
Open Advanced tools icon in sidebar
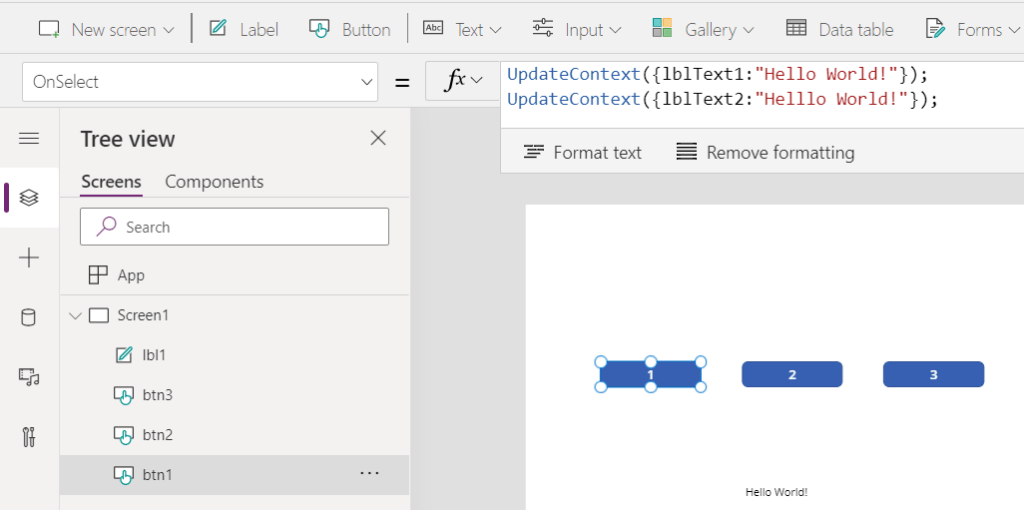29,437
